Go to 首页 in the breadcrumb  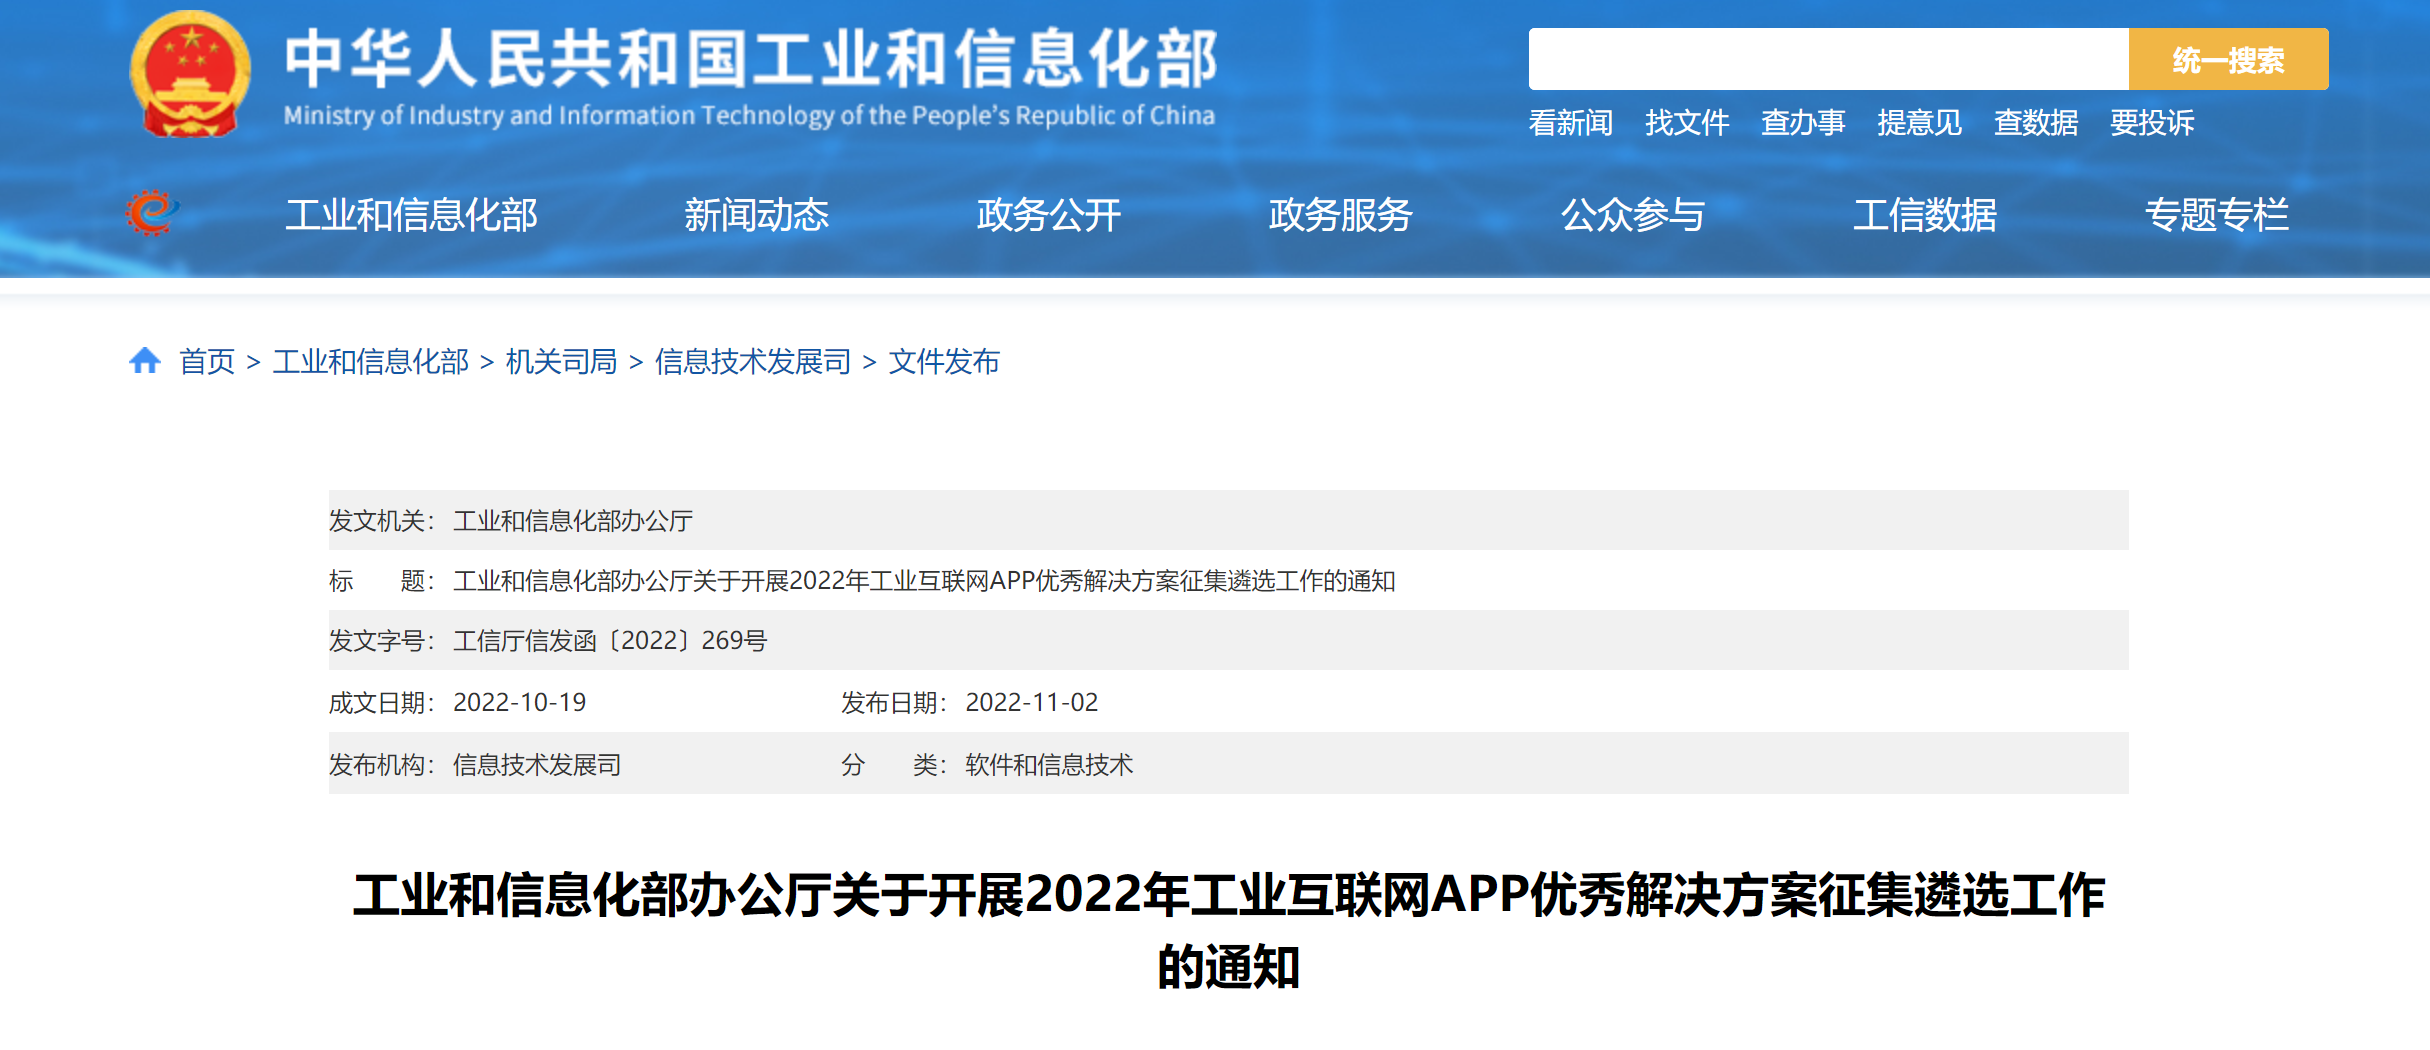[x=207, y=361]
